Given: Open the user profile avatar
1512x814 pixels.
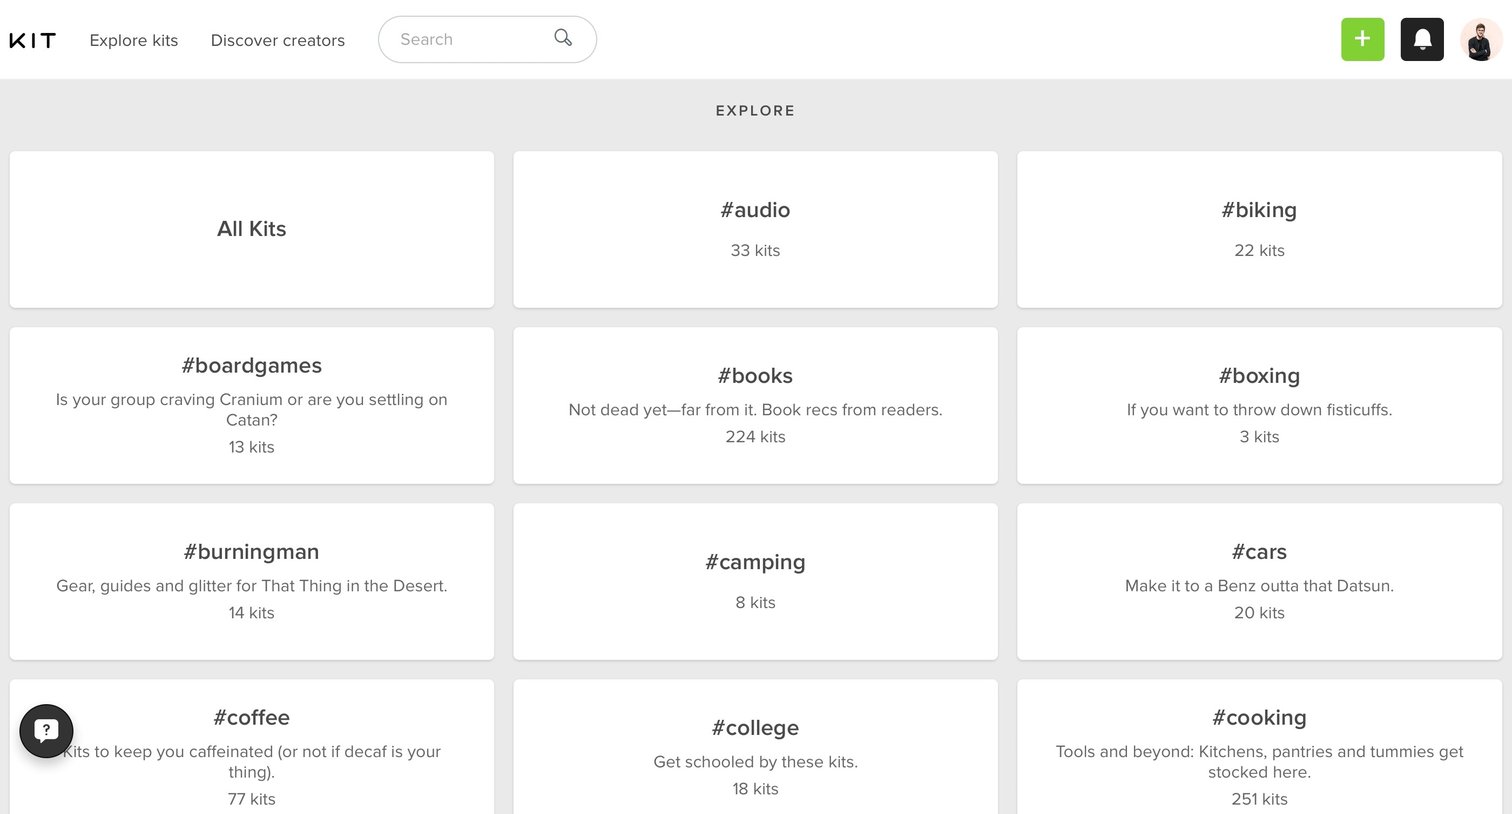Looking at the screenshot, I should pos(1481,39).
